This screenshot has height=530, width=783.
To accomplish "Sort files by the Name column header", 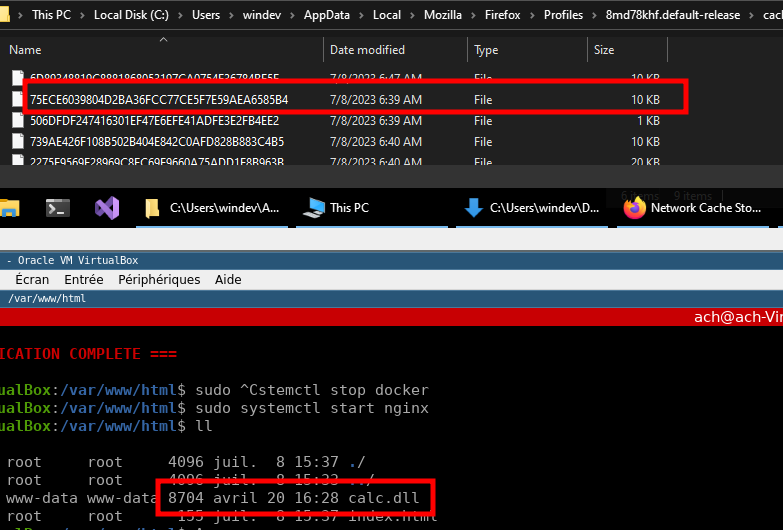I will click(x=25, y=50).
